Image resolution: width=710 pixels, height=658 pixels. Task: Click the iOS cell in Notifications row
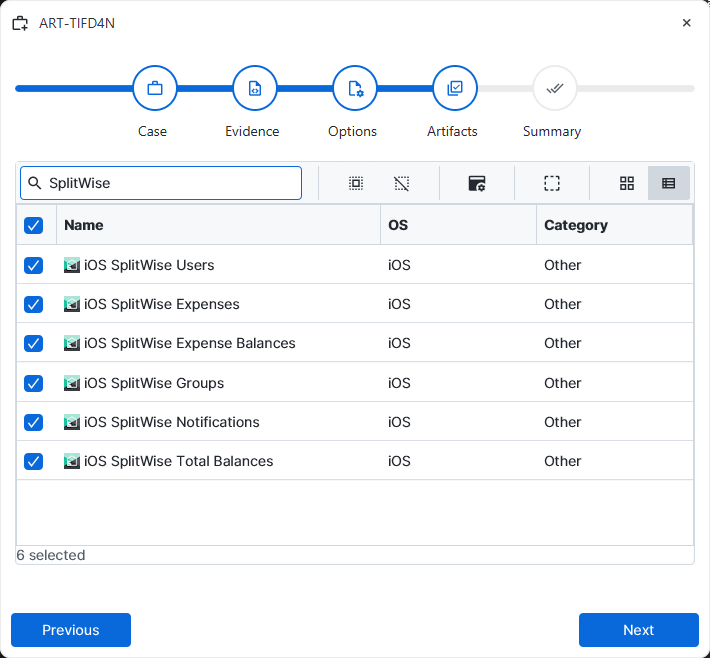[x=399, y=422]
